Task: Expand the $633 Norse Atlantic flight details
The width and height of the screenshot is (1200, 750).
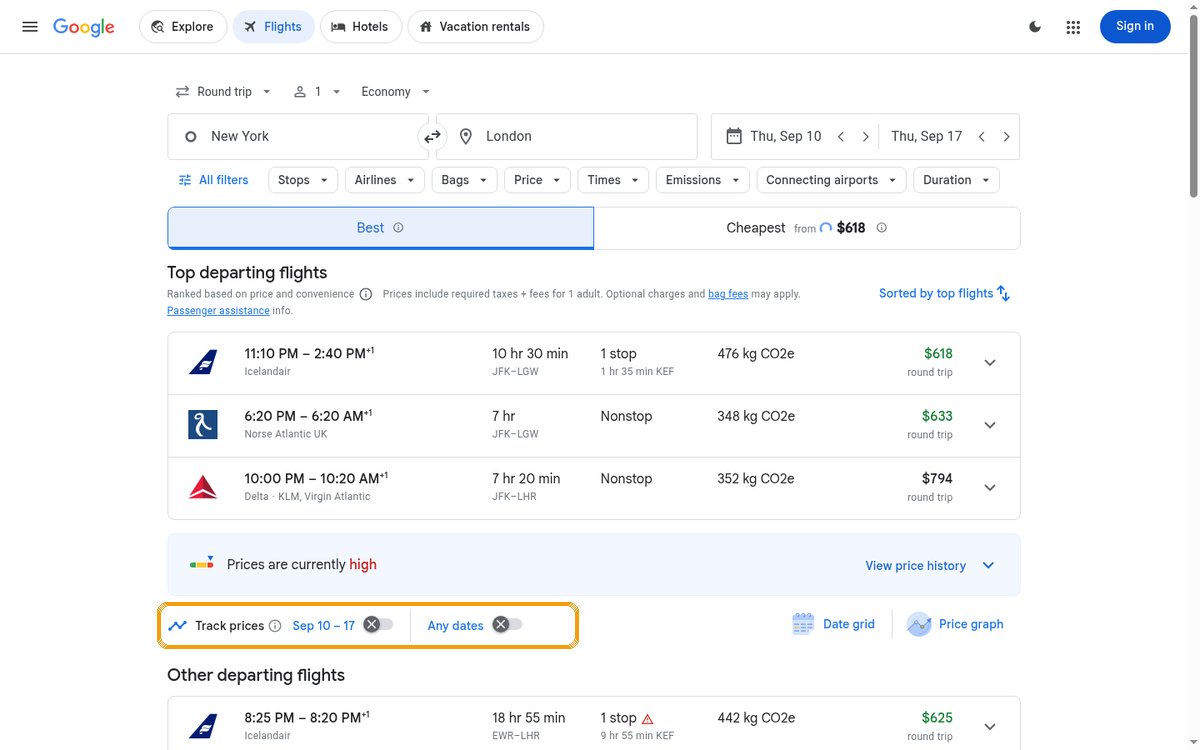Action: (x=990, y=425)
